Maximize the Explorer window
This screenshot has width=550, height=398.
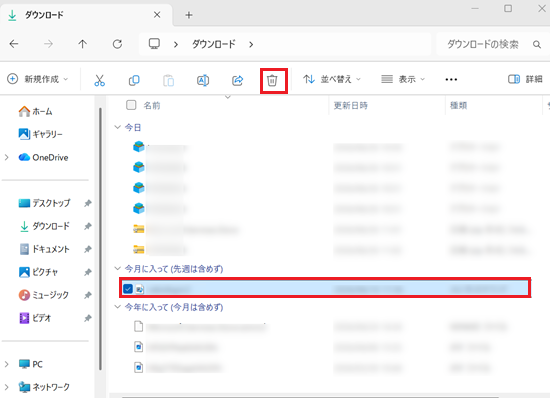point(508,8)
